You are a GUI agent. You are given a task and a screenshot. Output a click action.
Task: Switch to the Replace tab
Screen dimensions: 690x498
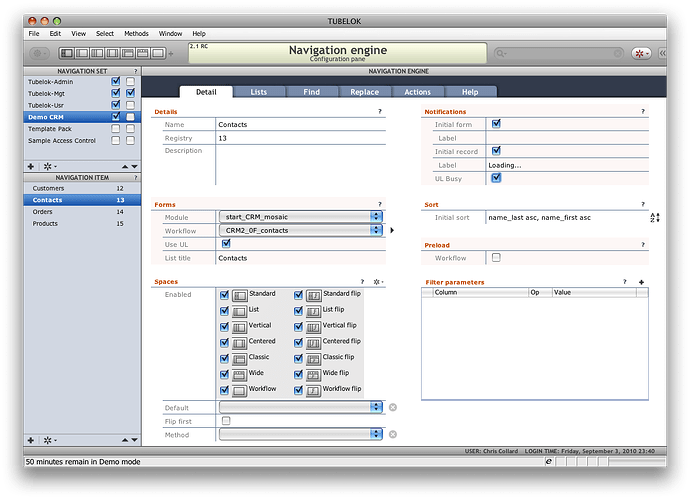[x=364, y=92]
